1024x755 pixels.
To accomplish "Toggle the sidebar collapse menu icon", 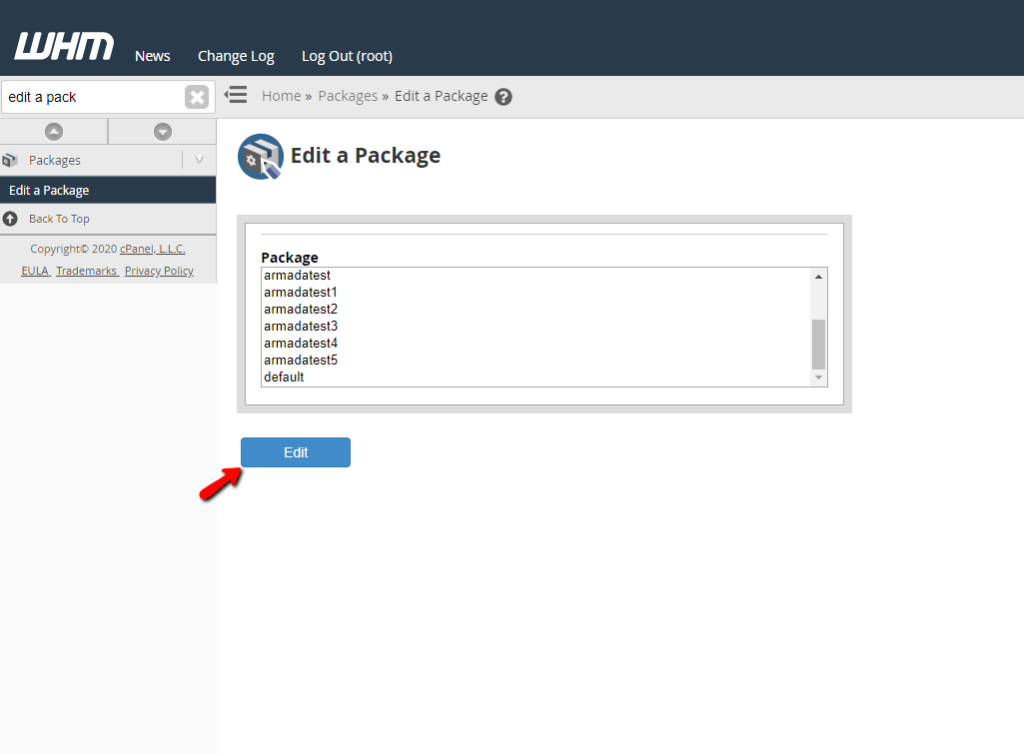I will click(236, 95).
